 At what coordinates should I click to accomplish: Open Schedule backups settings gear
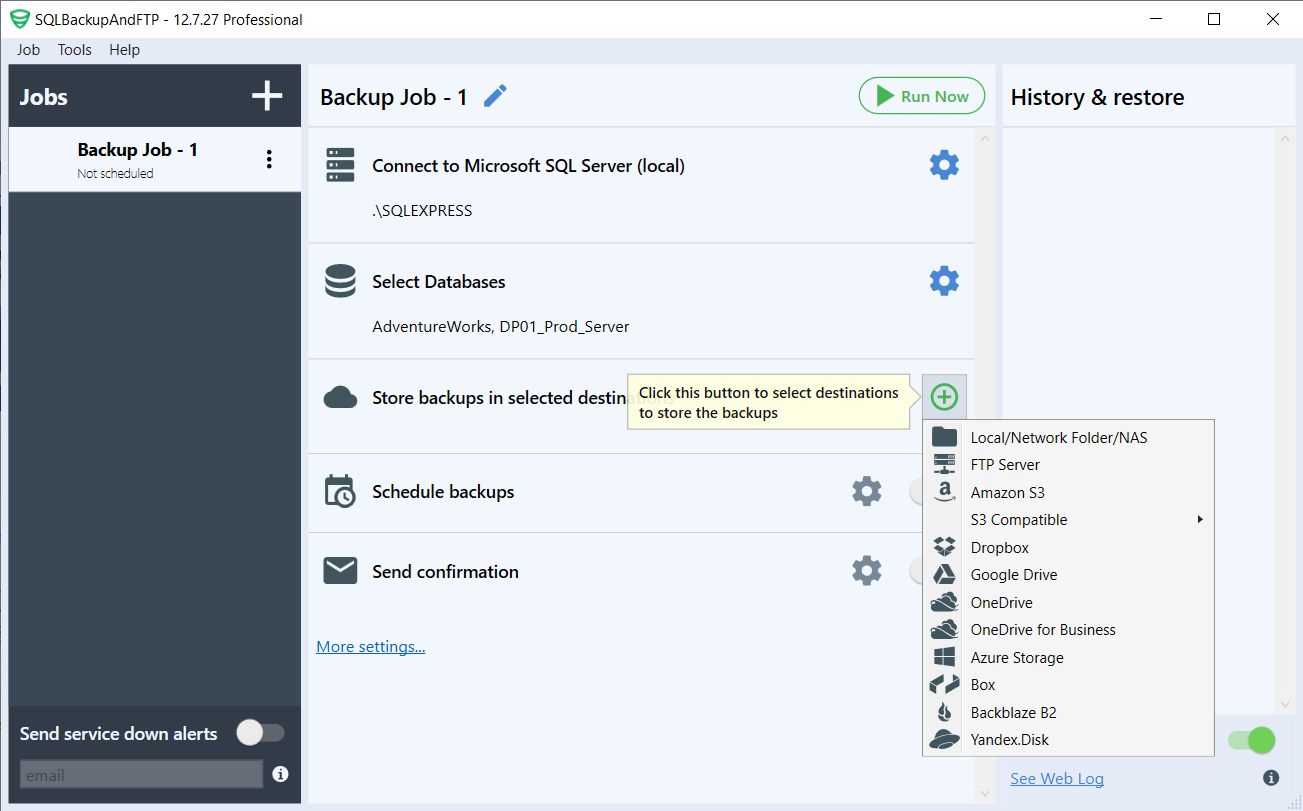pos(866,491)
